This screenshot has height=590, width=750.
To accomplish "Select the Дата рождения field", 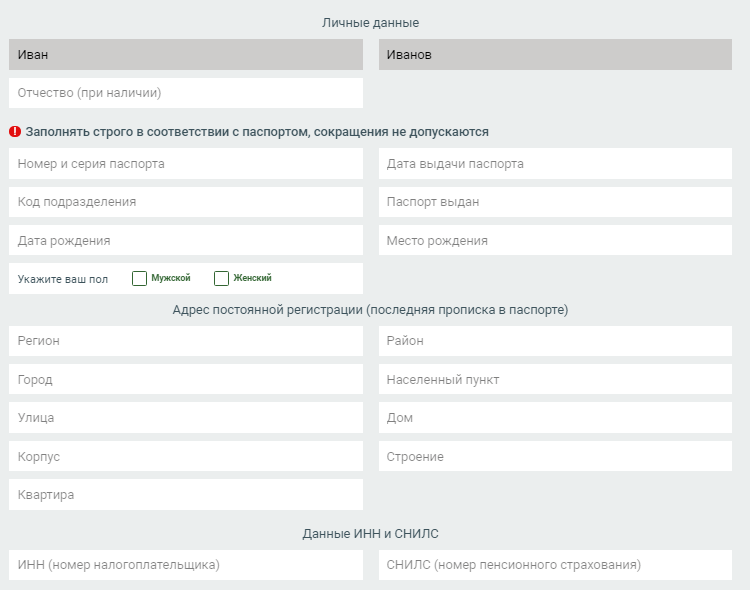I will 186,240.
